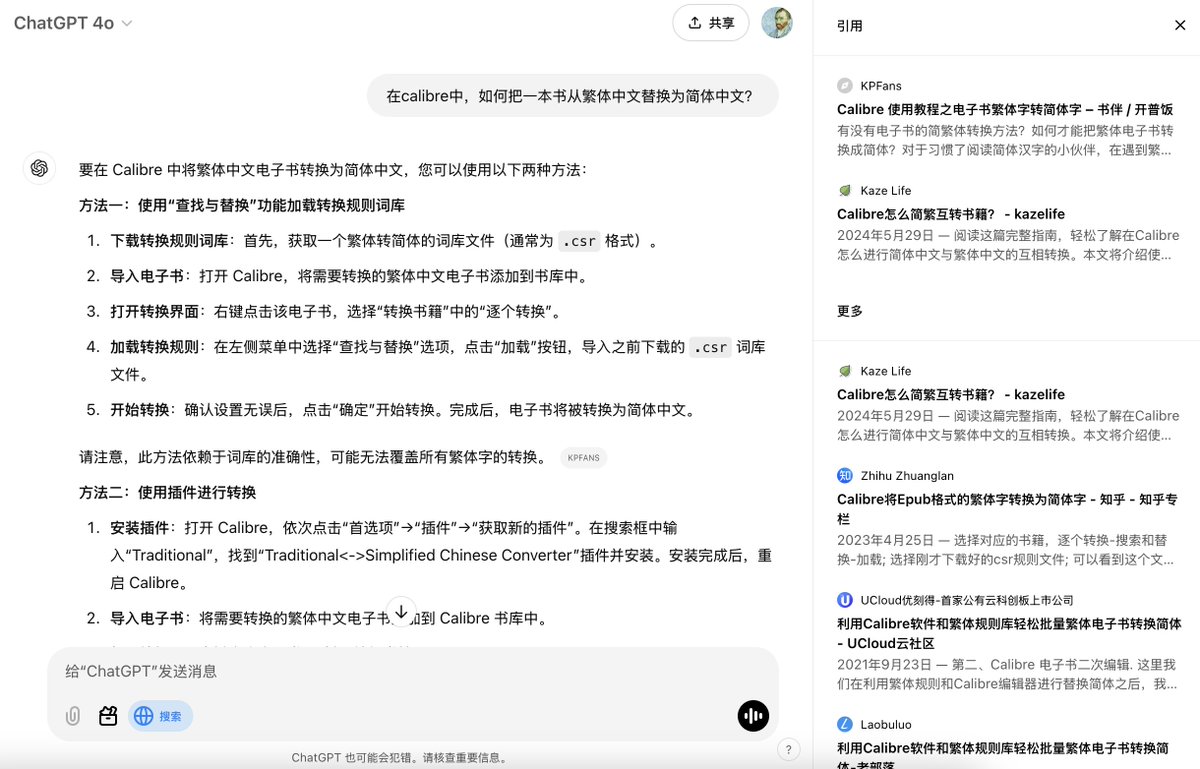The height and width of the screenshot is (769, 1200).
Task: Click the Kaze Life leaf favicon
Action: tap(845, 190)
